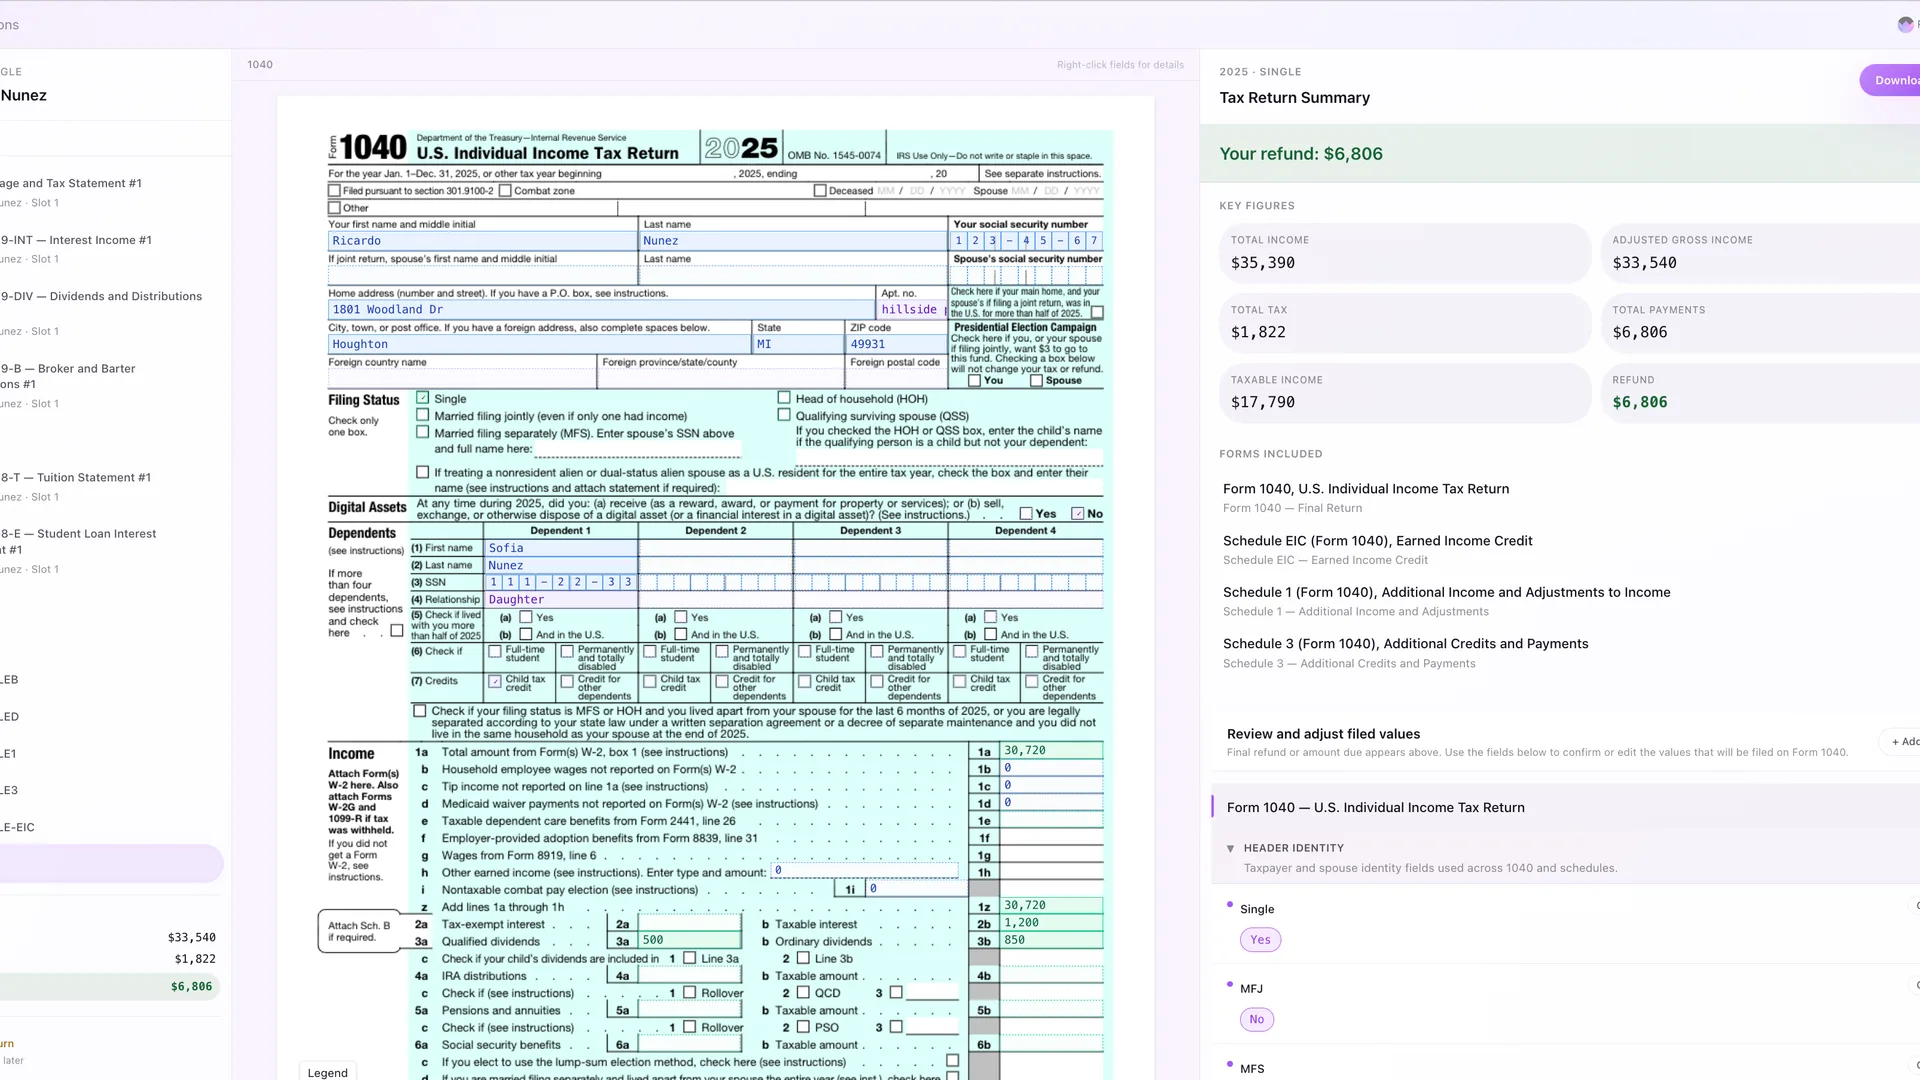
Task: Click the Yes pill under Single
Action: click(x=1260, y=940)
